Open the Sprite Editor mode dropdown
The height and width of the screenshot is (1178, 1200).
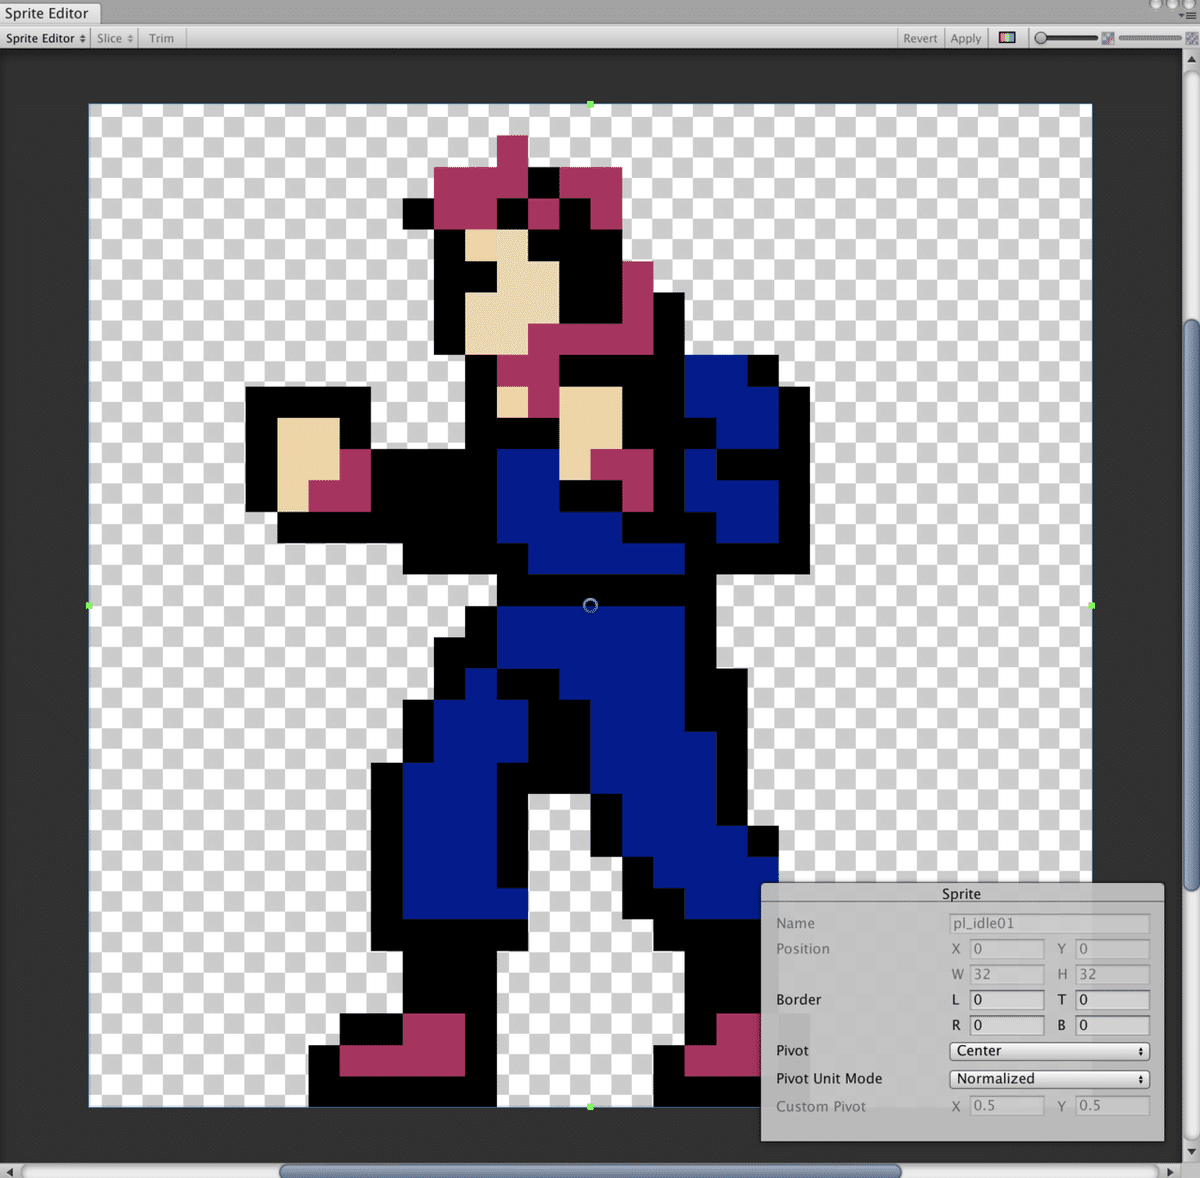click(x=45, y=38)
